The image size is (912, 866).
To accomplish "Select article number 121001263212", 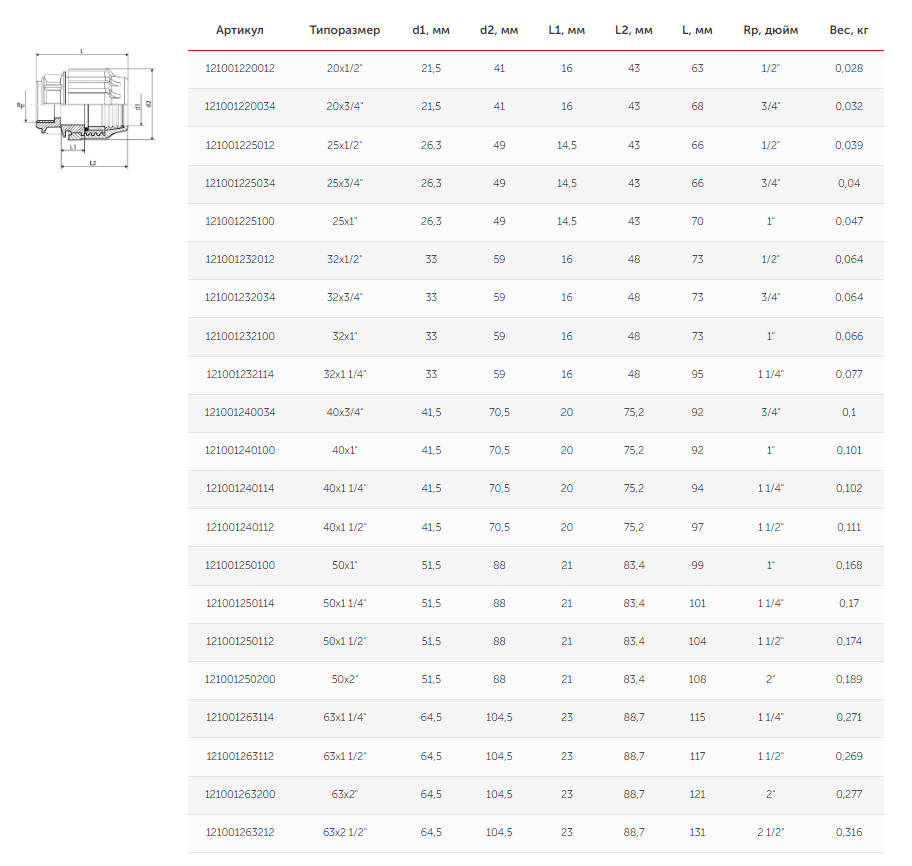I will coord(240,832).
